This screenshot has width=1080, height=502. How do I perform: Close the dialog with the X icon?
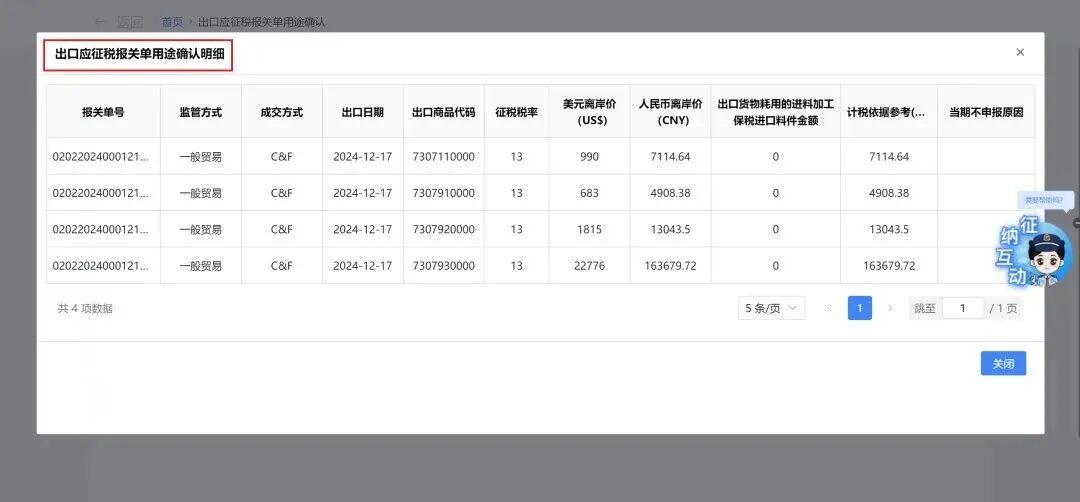1020,52
